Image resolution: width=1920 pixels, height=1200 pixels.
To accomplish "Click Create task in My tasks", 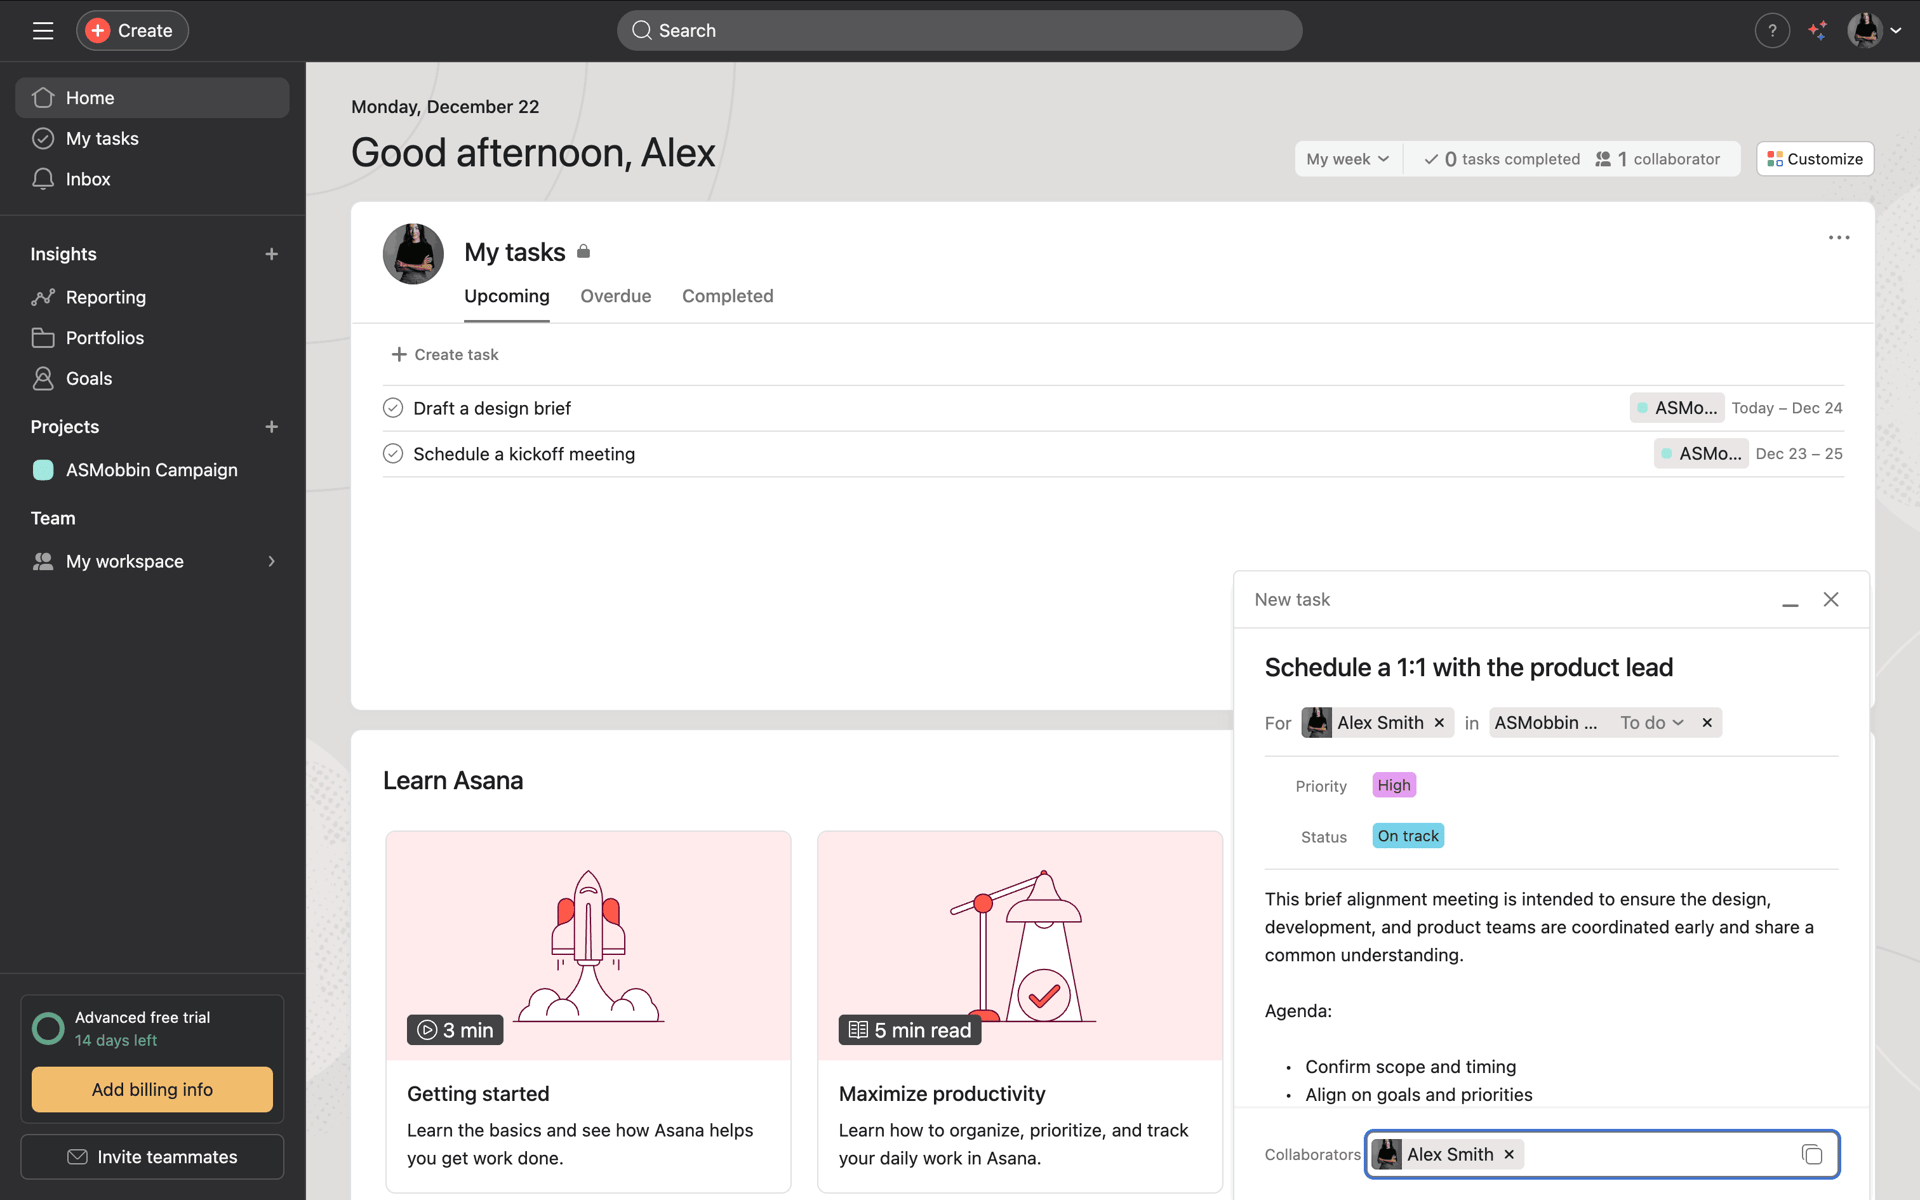I will click(x=445, y=354).
